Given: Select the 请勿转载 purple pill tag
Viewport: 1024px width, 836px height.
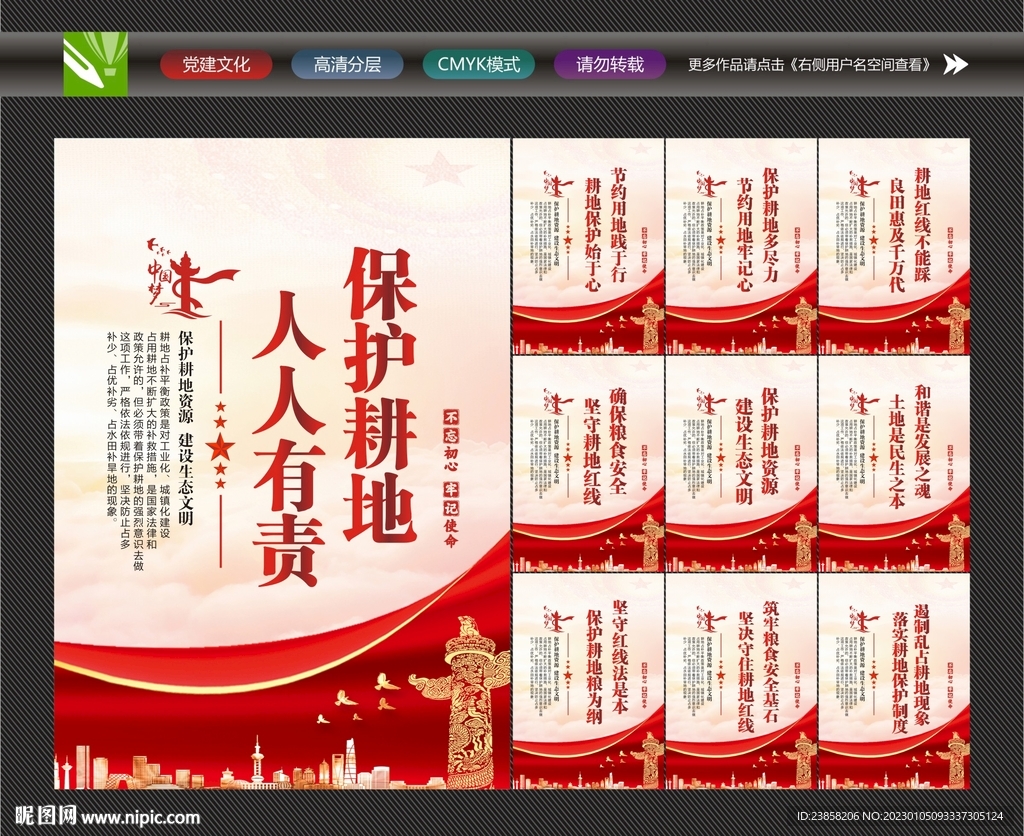Looking at the screenshot, I should [610, 64].
